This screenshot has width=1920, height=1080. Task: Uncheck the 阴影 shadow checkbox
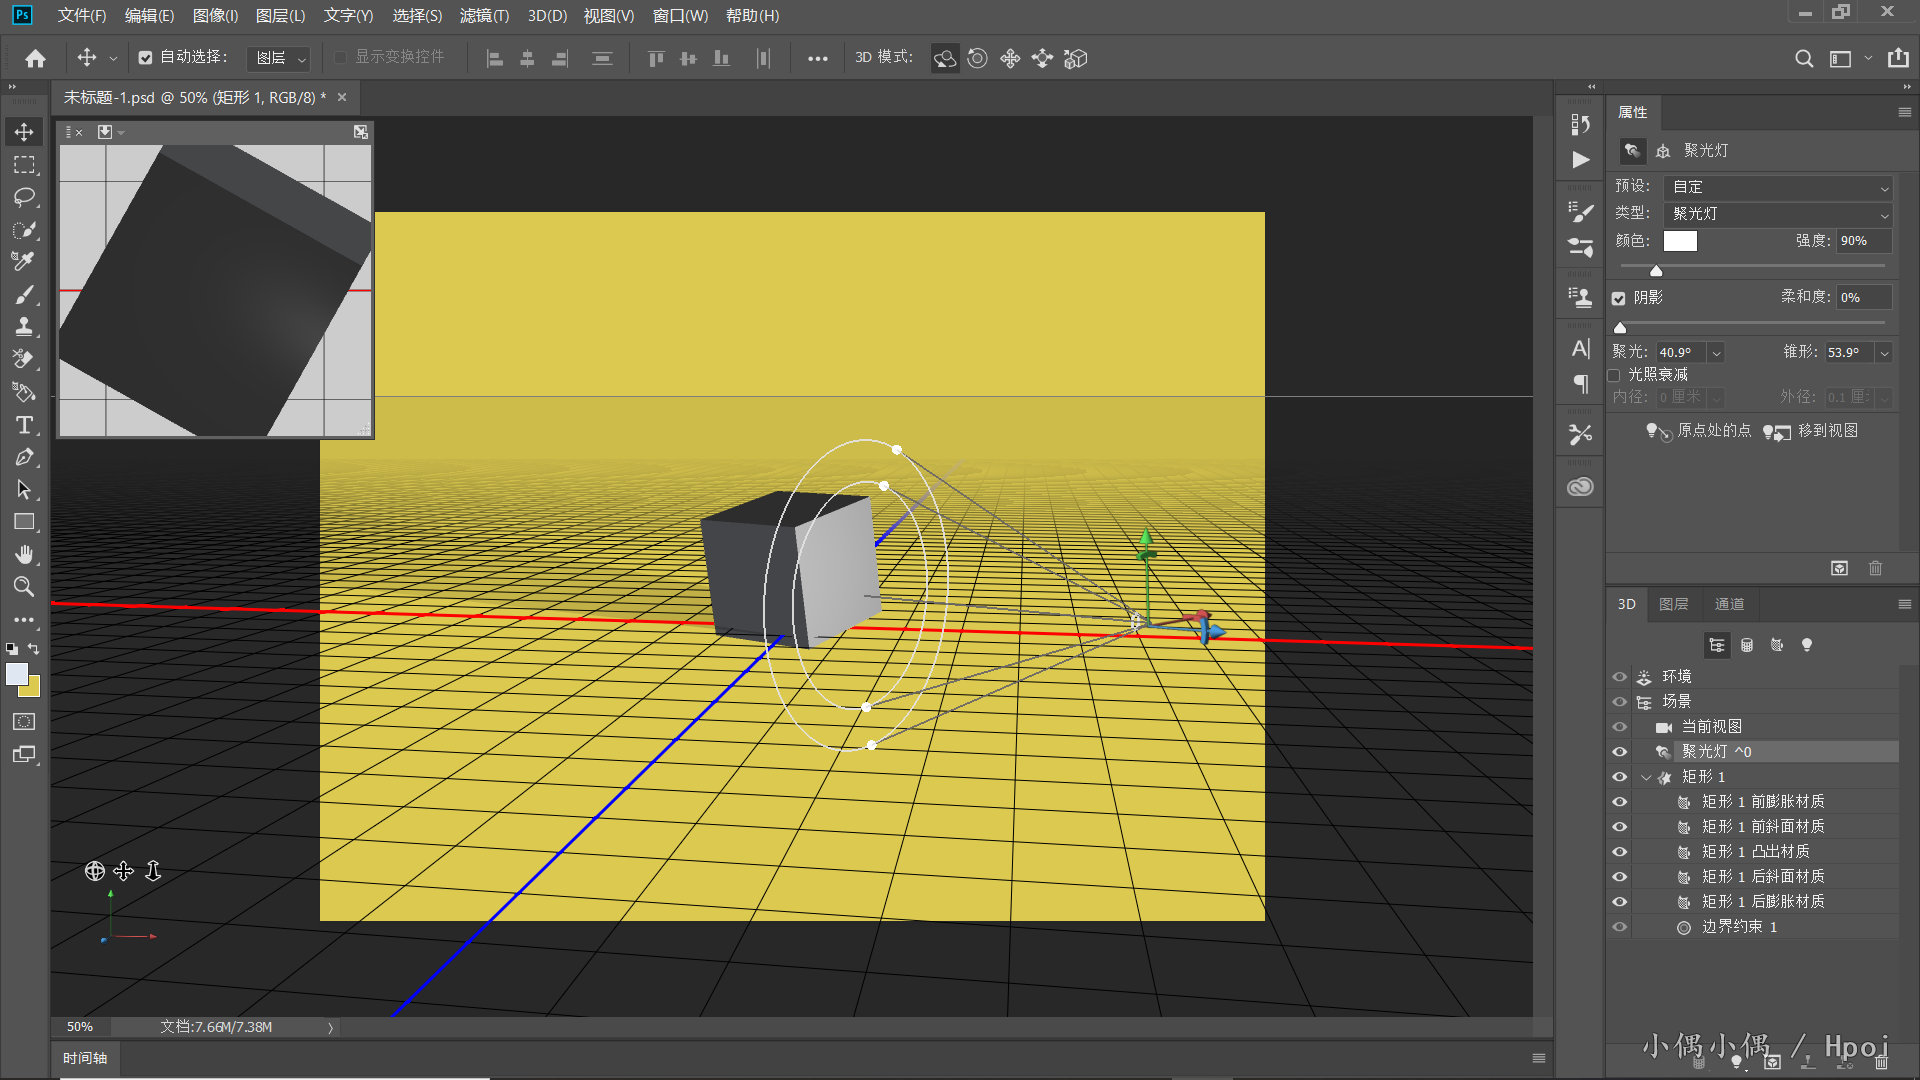[1619, 298]
